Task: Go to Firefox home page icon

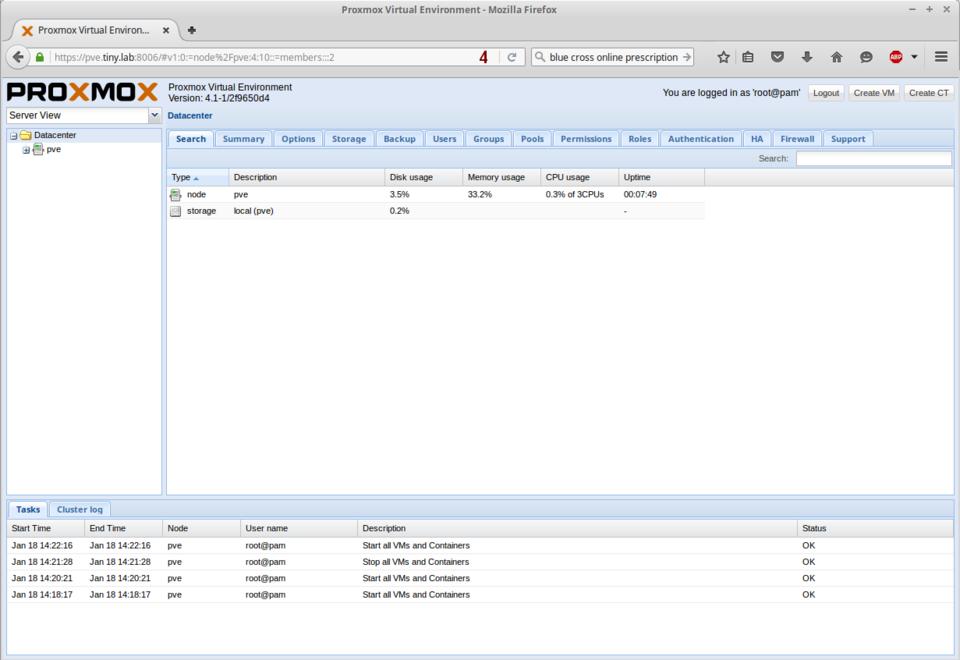Action: coord(836,57)
